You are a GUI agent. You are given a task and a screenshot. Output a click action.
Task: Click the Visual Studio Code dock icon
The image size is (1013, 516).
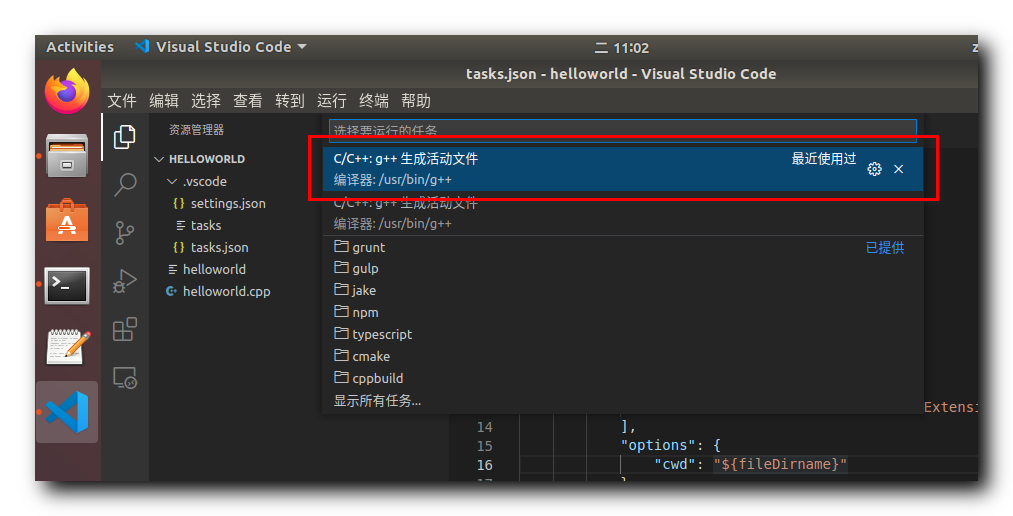click(67, 412)
